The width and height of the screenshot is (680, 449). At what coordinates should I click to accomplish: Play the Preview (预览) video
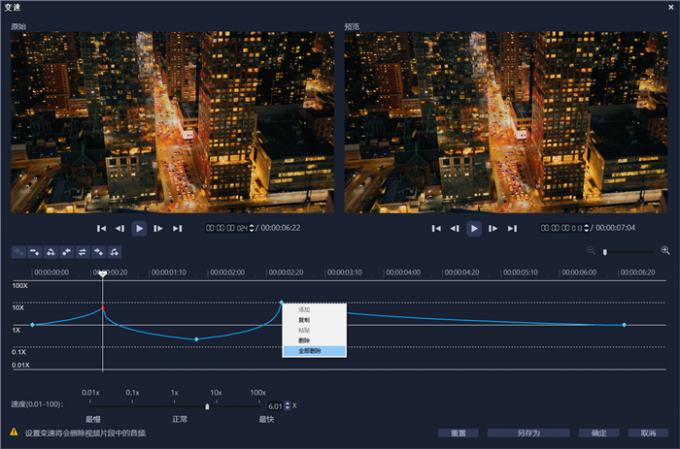pos(474,229)
